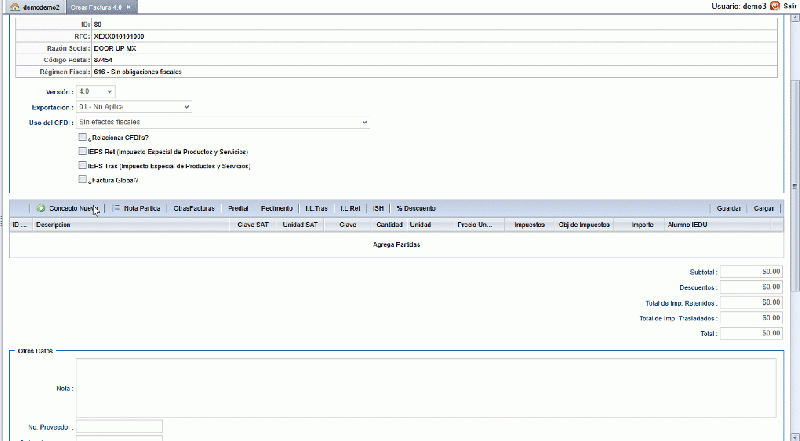
Task: Click the Nota Partida list icon
Action: point(116,208)
